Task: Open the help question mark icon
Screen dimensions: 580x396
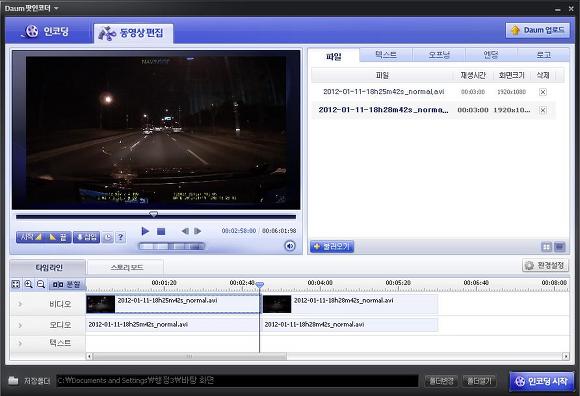Action: coord(121,237)
